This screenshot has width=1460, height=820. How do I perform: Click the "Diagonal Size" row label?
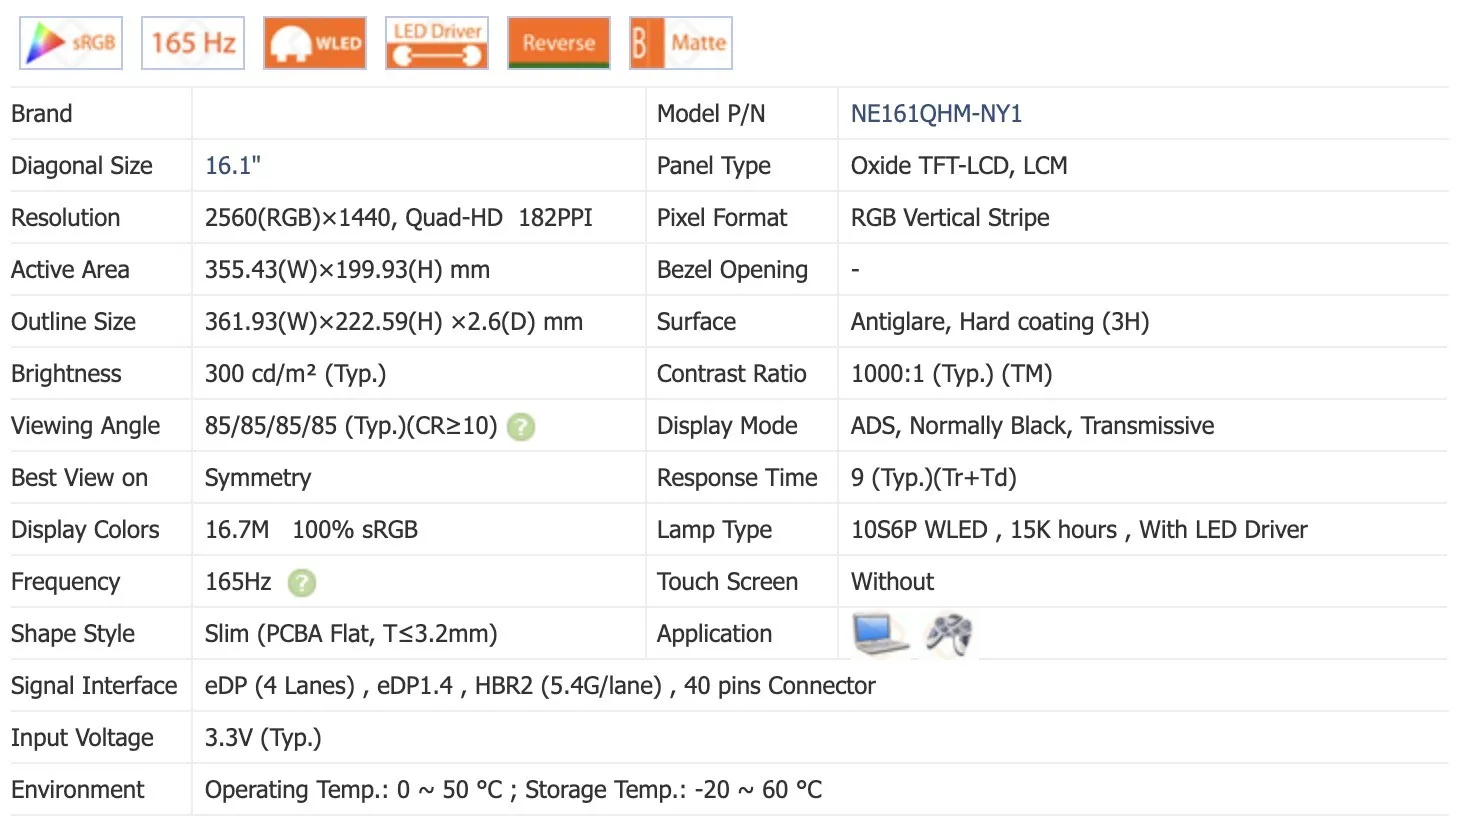tap(82, 166)
